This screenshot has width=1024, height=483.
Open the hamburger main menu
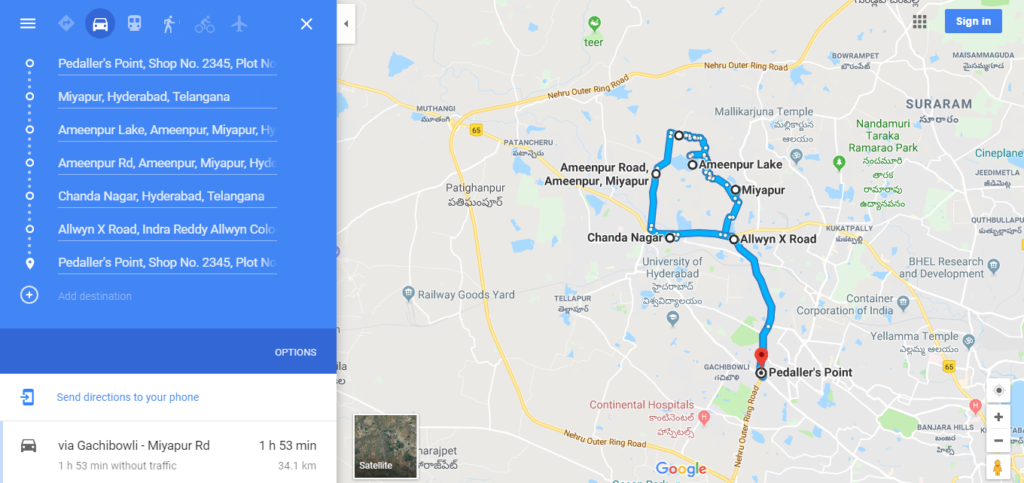(28, 24)
